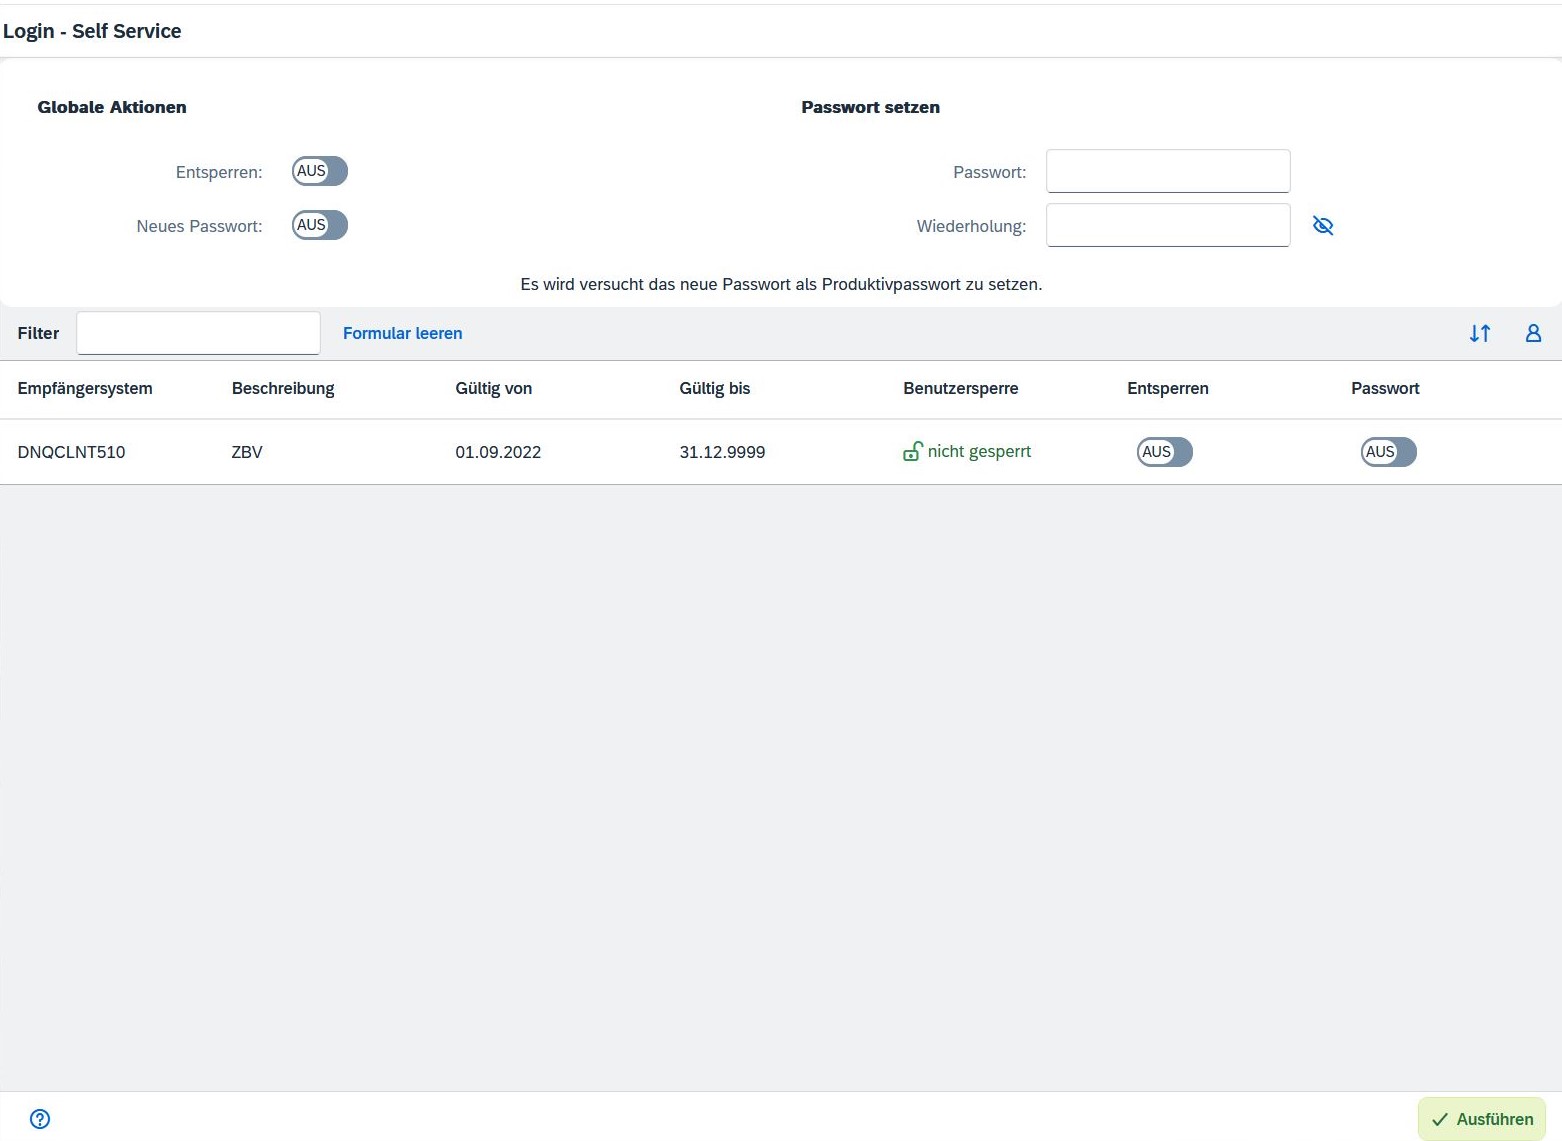Screen dimensions: 1562x1141
Task: Toggle Entsperren switch in DNQCLNT510 row
Action: pyautogui.click(x=1164, y=452)
